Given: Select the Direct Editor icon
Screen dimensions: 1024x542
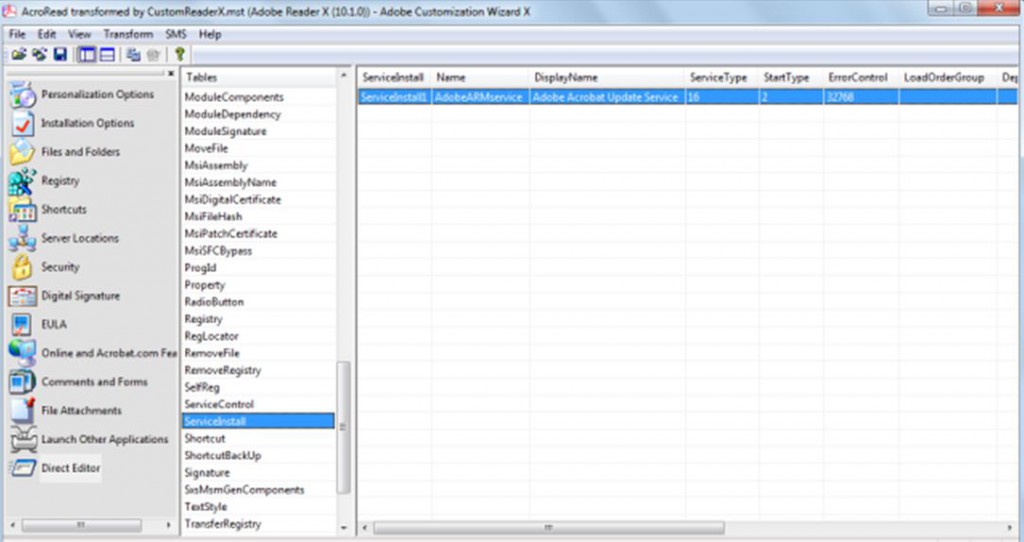Looking at the screenshot, I should pyautogui.click(x=22, y=468).
